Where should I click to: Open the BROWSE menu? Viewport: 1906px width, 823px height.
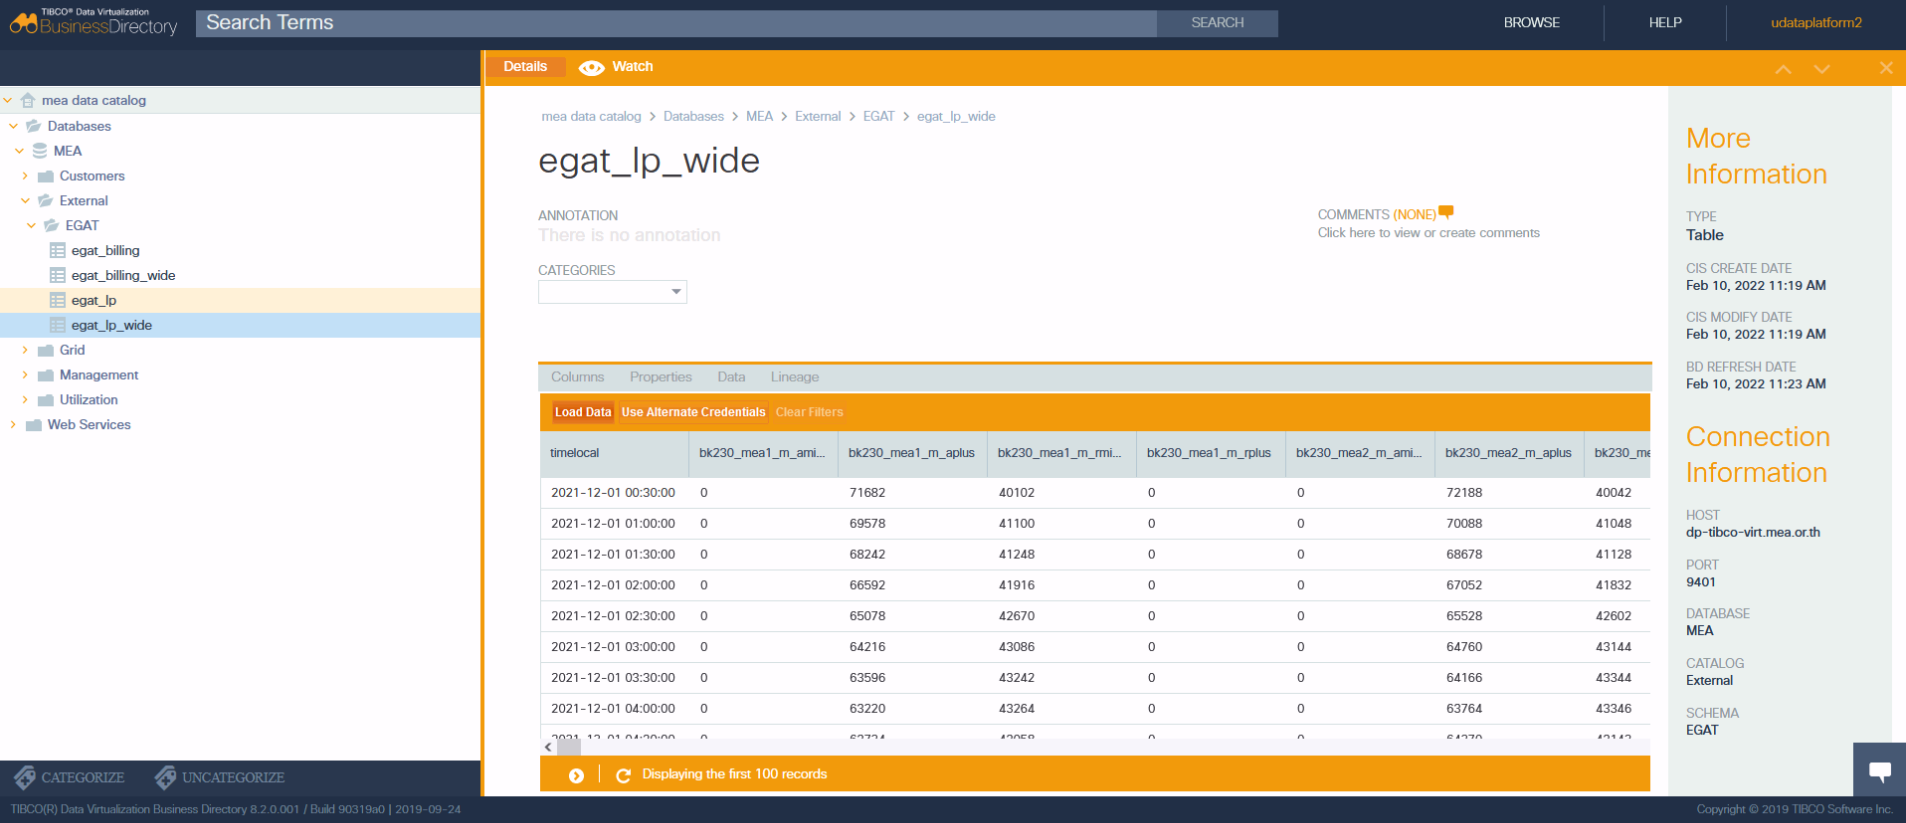[x=1531, y=22]
